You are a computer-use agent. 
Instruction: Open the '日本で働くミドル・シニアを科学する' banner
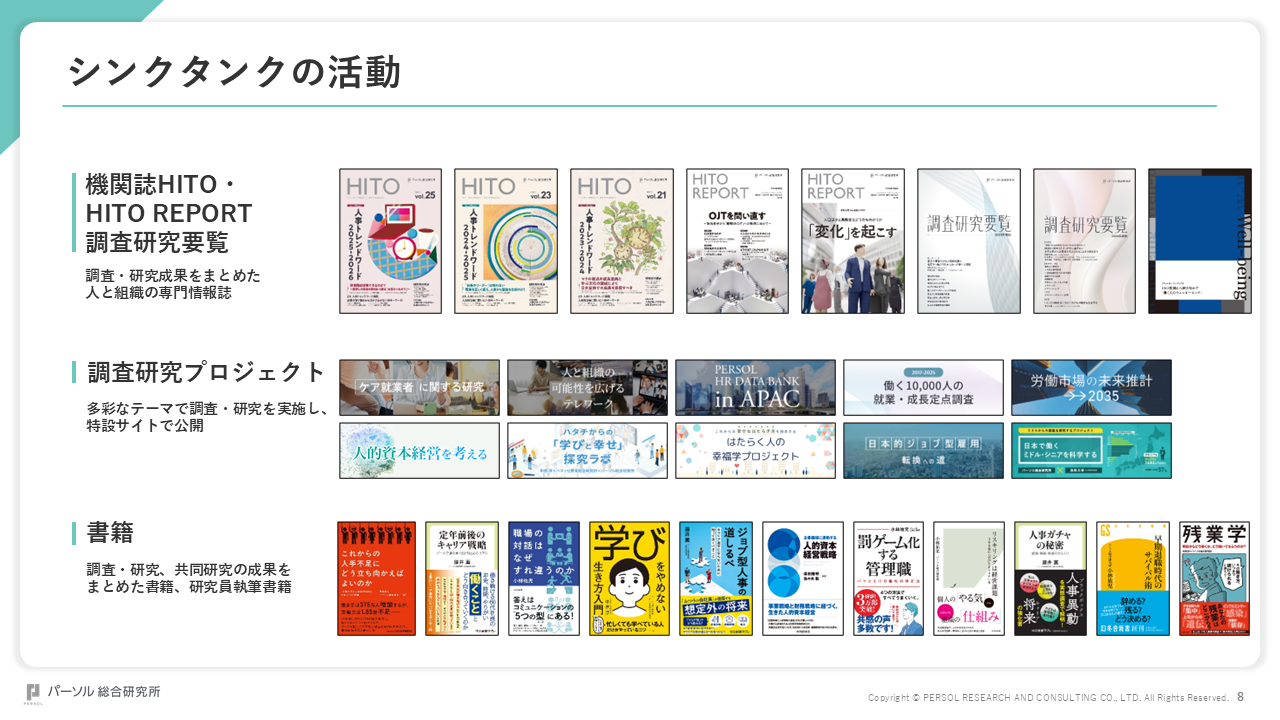click(1091, 450)
